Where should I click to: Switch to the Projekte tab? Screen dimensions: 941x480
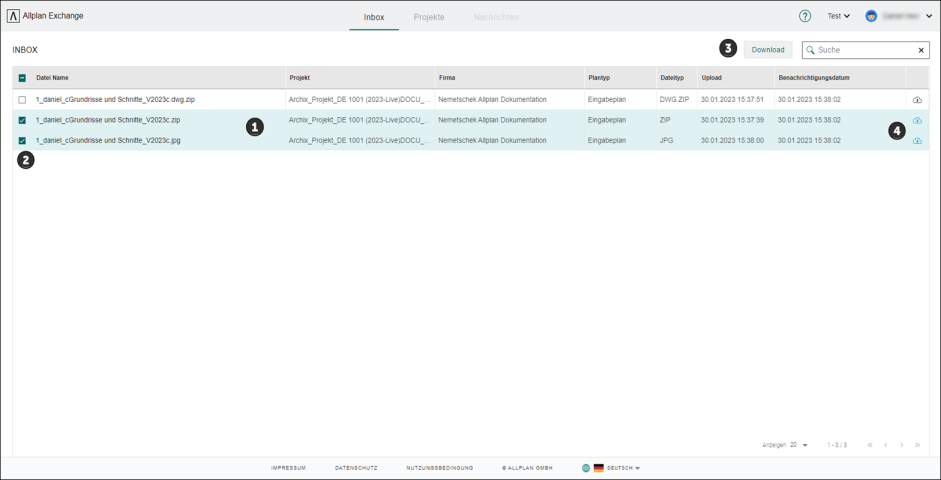(429, 17)
